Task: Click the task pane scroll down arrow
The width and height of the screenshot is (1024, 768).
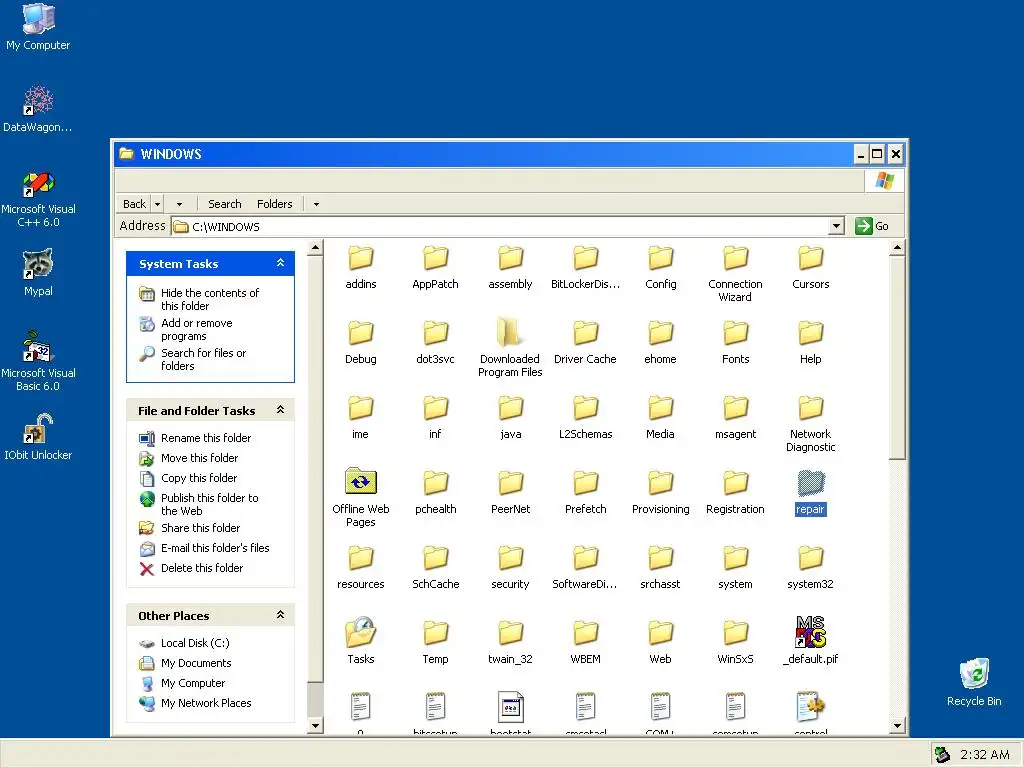Action: click(x=315, y=725)
